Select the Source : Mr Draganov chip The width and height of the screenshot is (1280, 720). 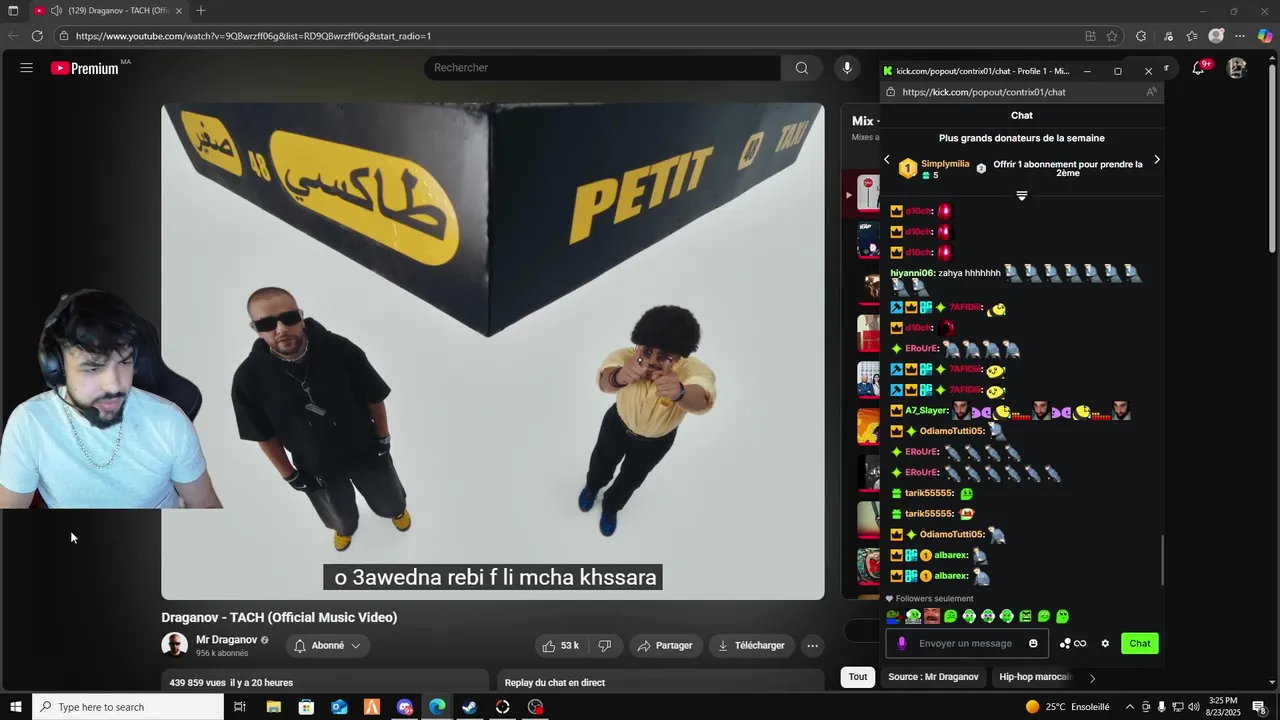[x=933, y=677]
